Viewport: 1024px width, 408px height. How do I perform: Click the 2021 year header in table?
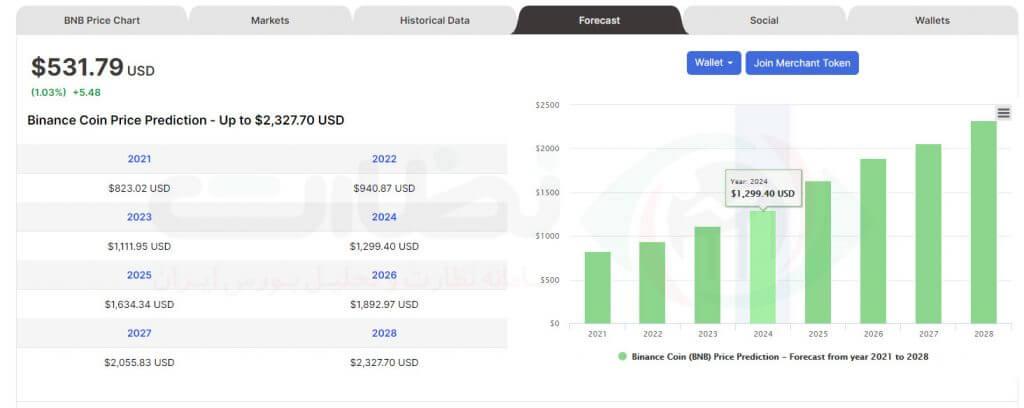pos(139,159)
